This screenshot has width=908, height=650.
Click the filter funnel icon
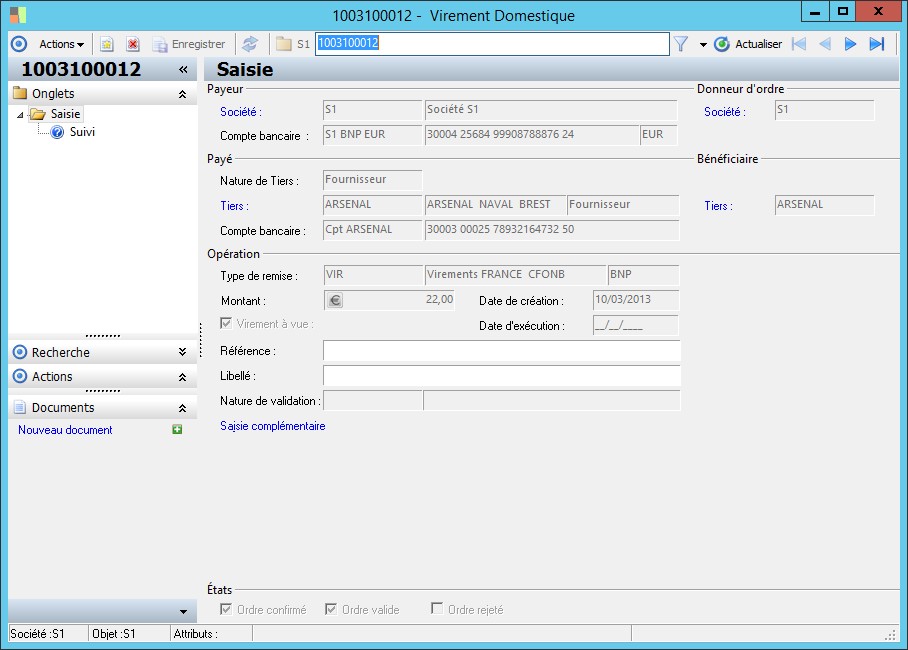[x=681, y=44]
